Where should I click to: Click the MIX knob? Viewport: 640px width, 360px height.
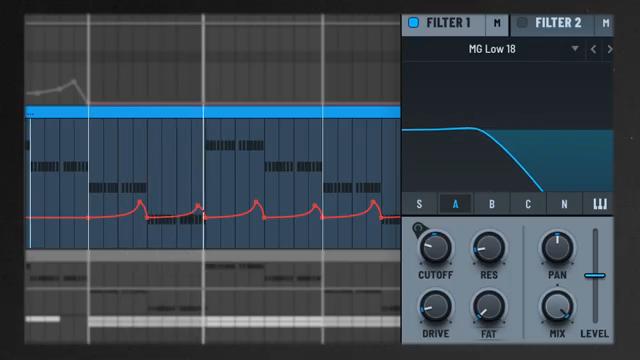click(x=557, y=307)
